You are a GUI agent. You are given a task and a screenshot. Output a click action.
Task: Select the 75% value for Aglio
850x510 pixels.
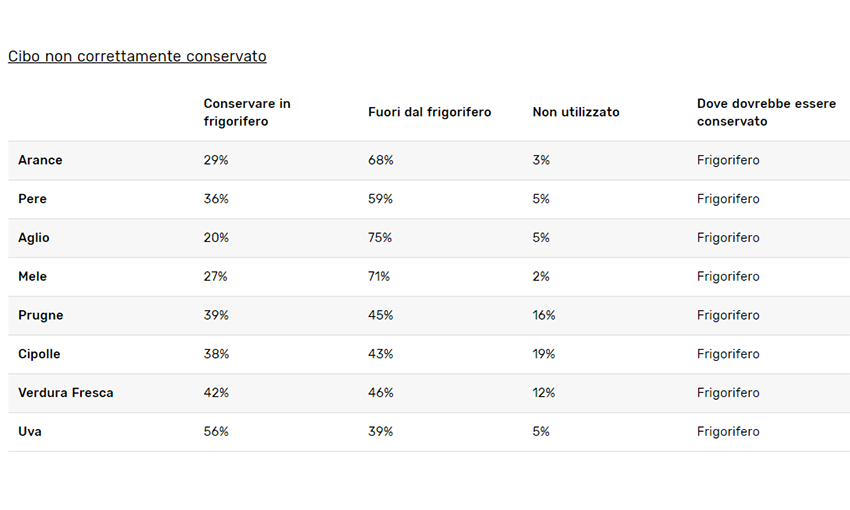point(380,238)
